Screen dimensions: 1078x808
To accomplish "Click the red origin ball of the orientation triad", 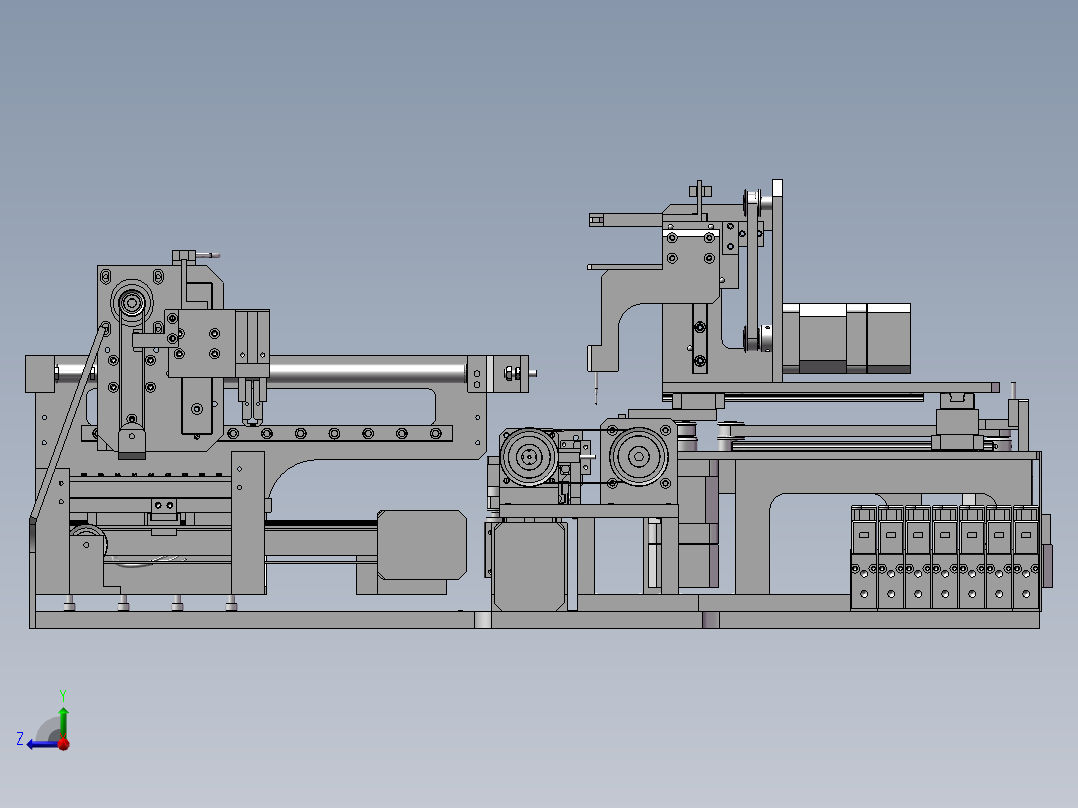I will click(64, 744).
